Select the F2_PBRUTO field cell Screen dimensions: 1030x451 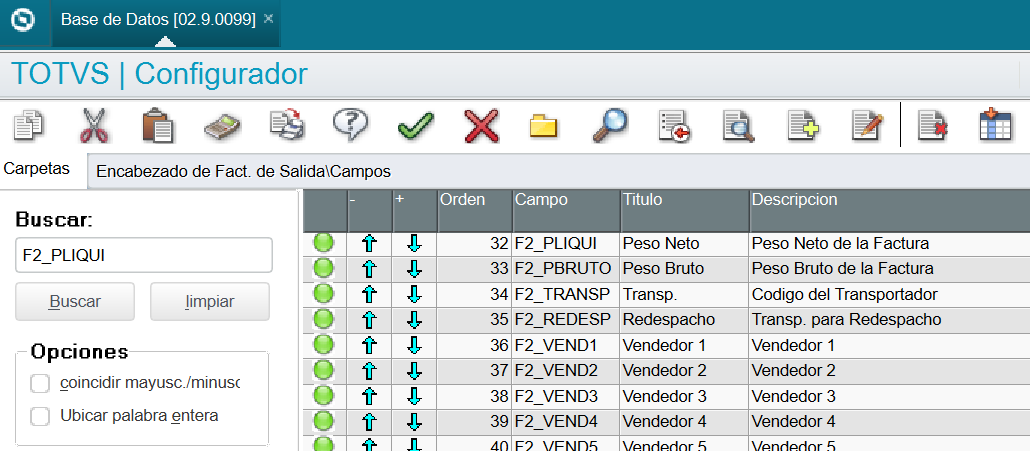point(566,269)
